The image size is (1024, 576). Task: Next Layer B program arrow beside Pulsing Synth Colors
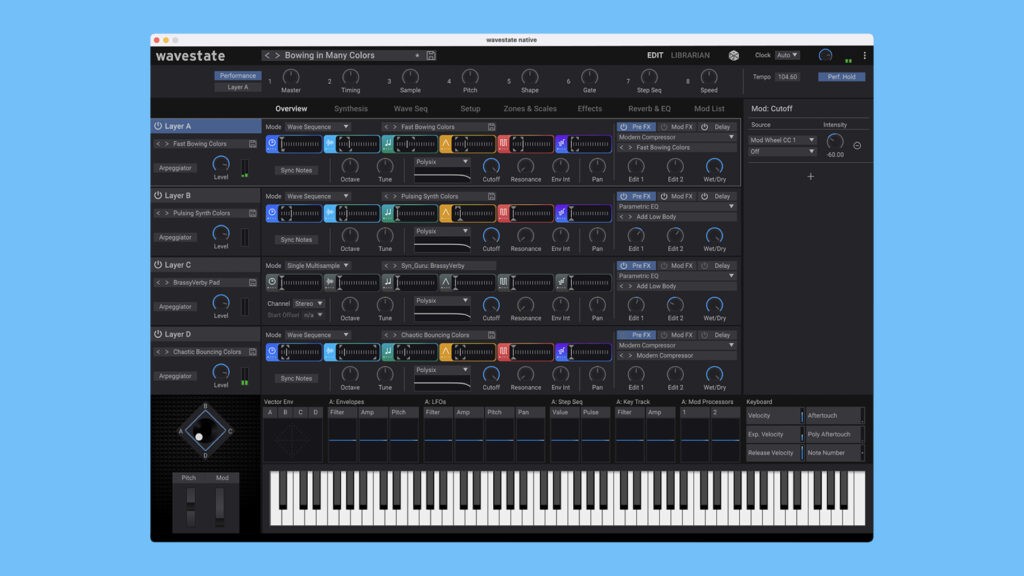(x=167, y=213)
